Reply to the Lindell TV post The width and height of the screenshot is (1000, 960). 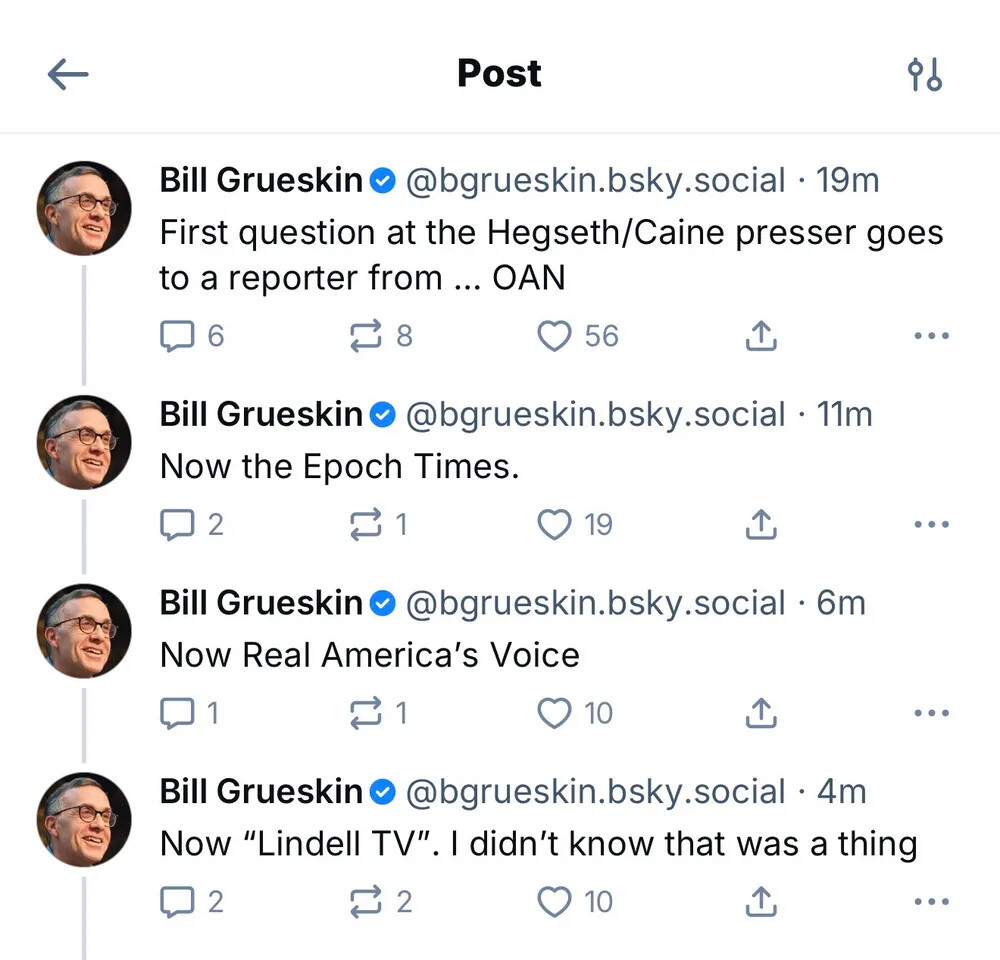177,902
